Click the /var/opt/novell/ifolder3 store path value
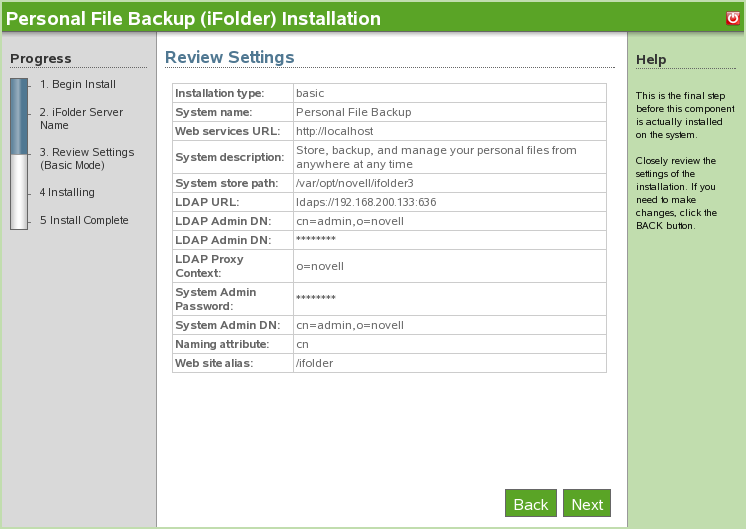The width and height of the screenshot is (746, 529). (x=354, y=183)
